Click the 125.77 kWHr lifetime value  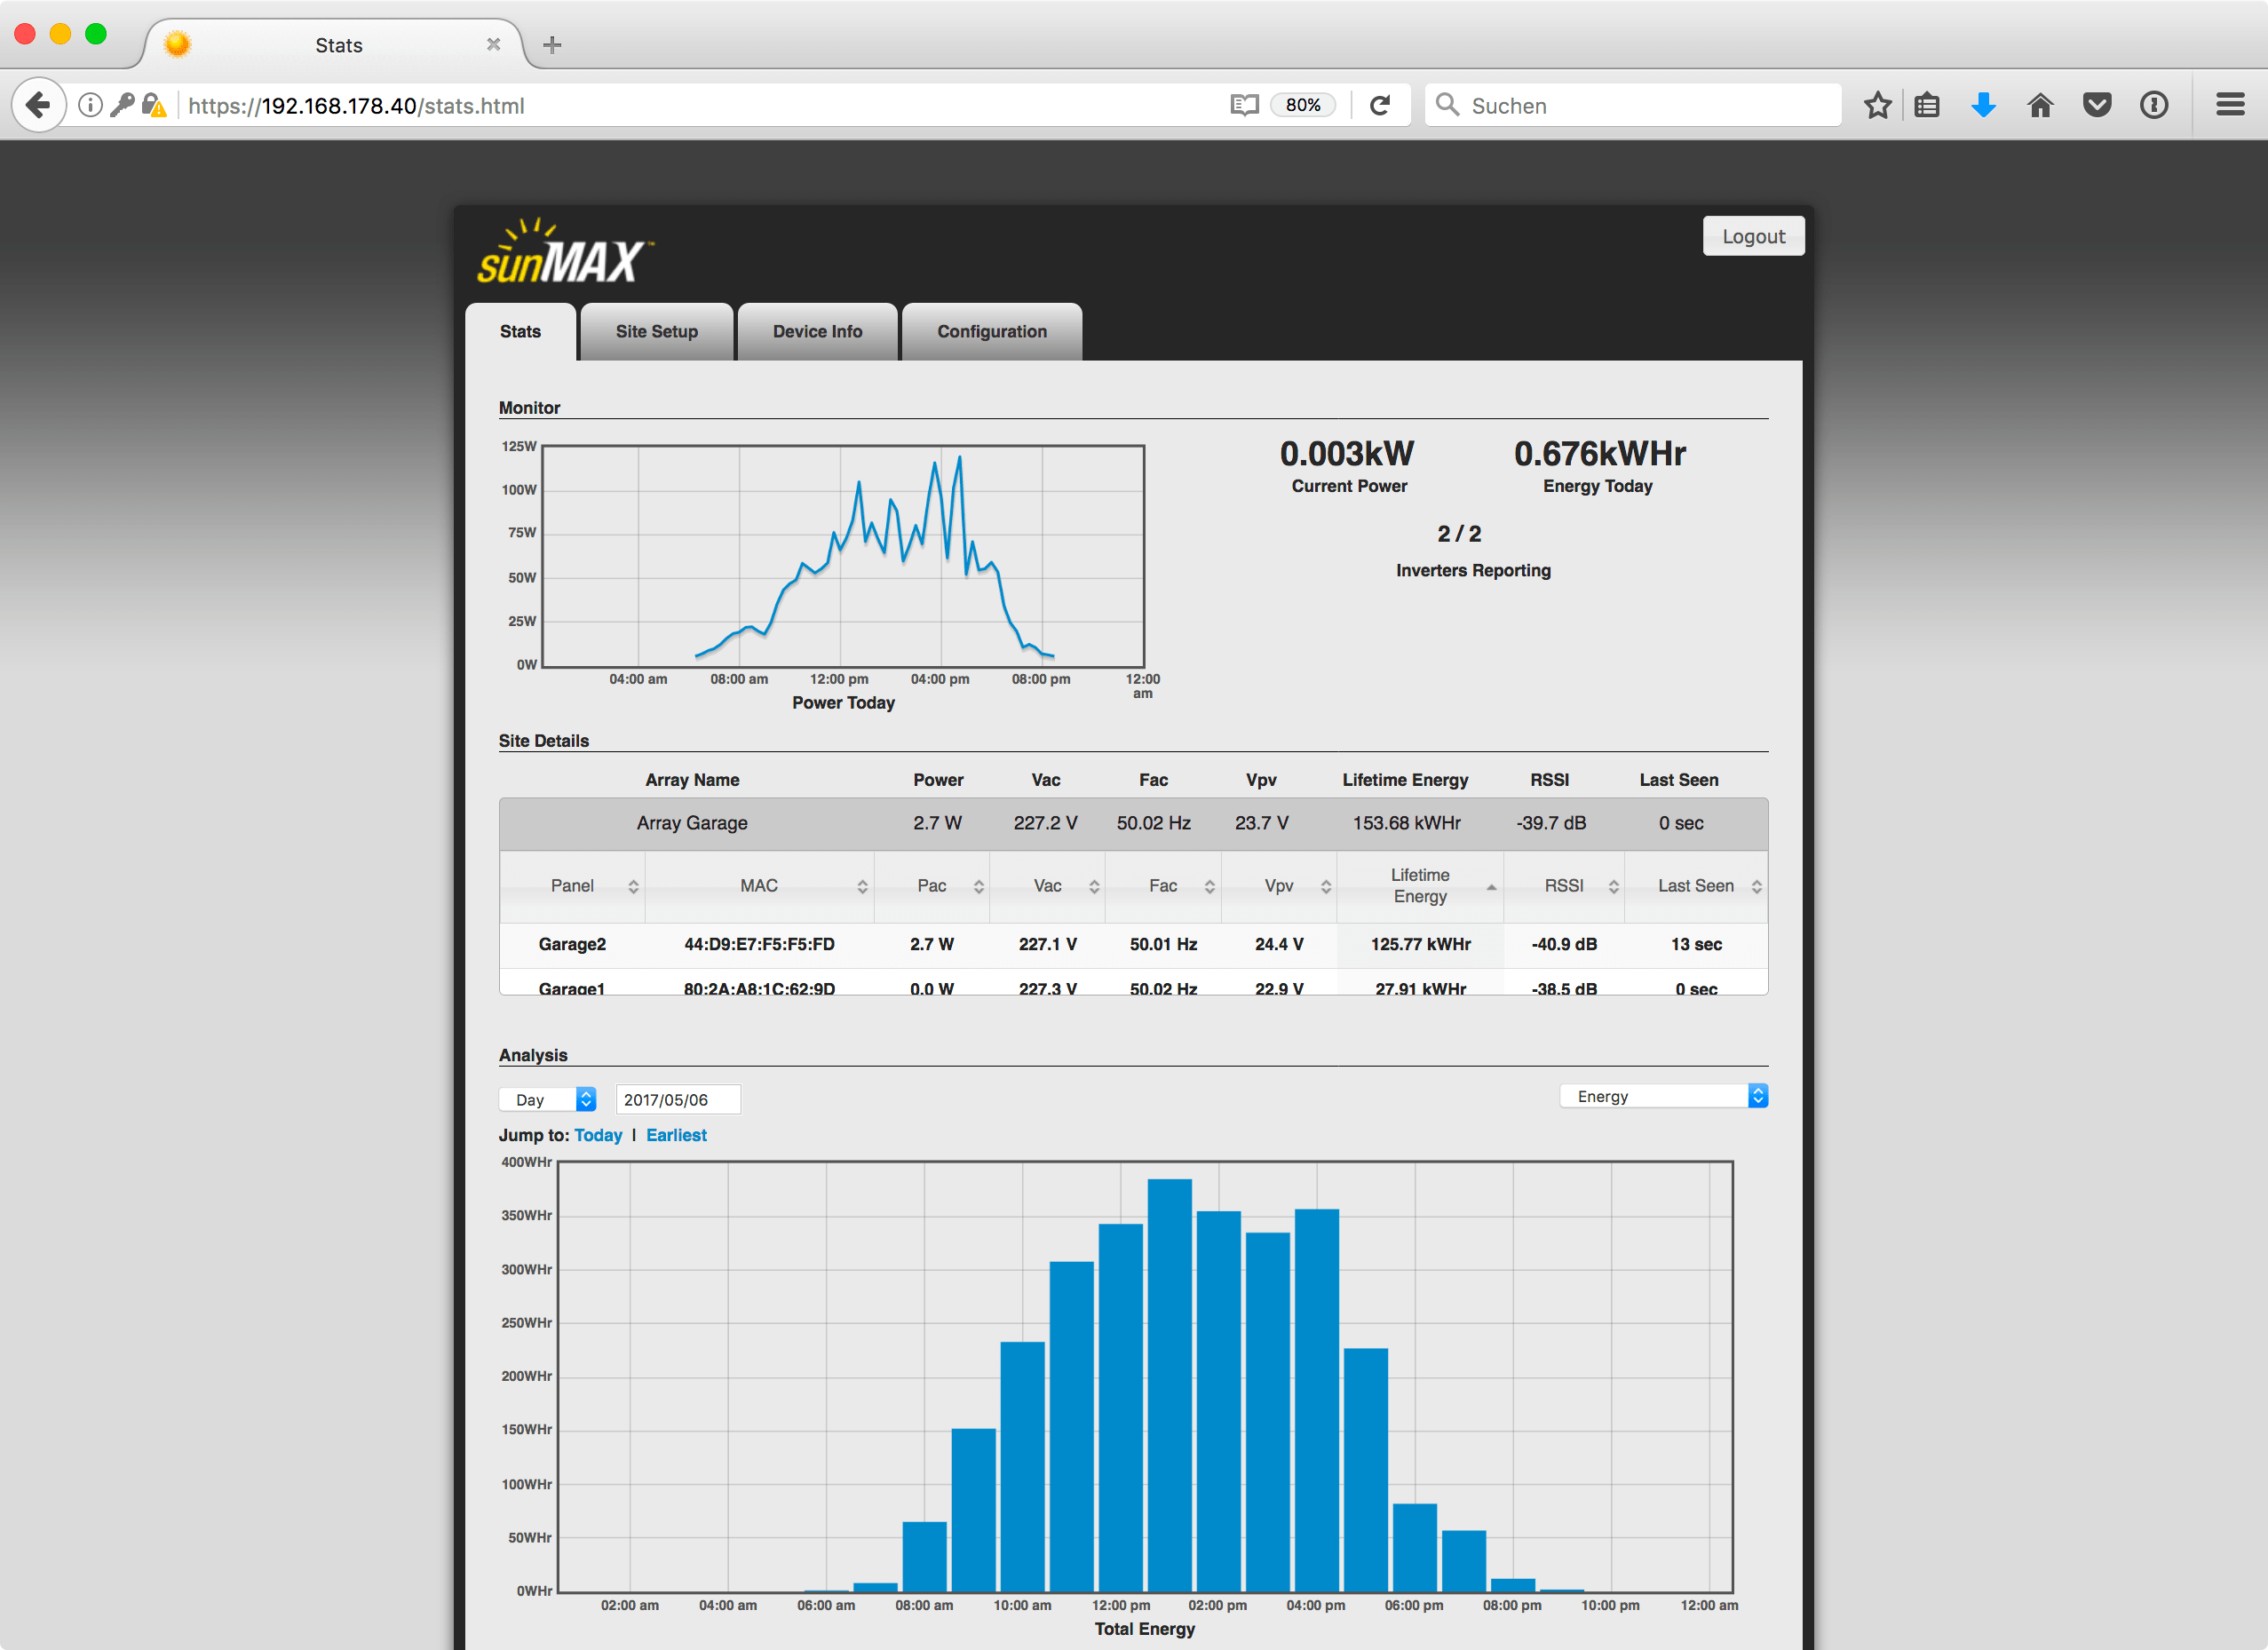click(x=1420, y=944)
